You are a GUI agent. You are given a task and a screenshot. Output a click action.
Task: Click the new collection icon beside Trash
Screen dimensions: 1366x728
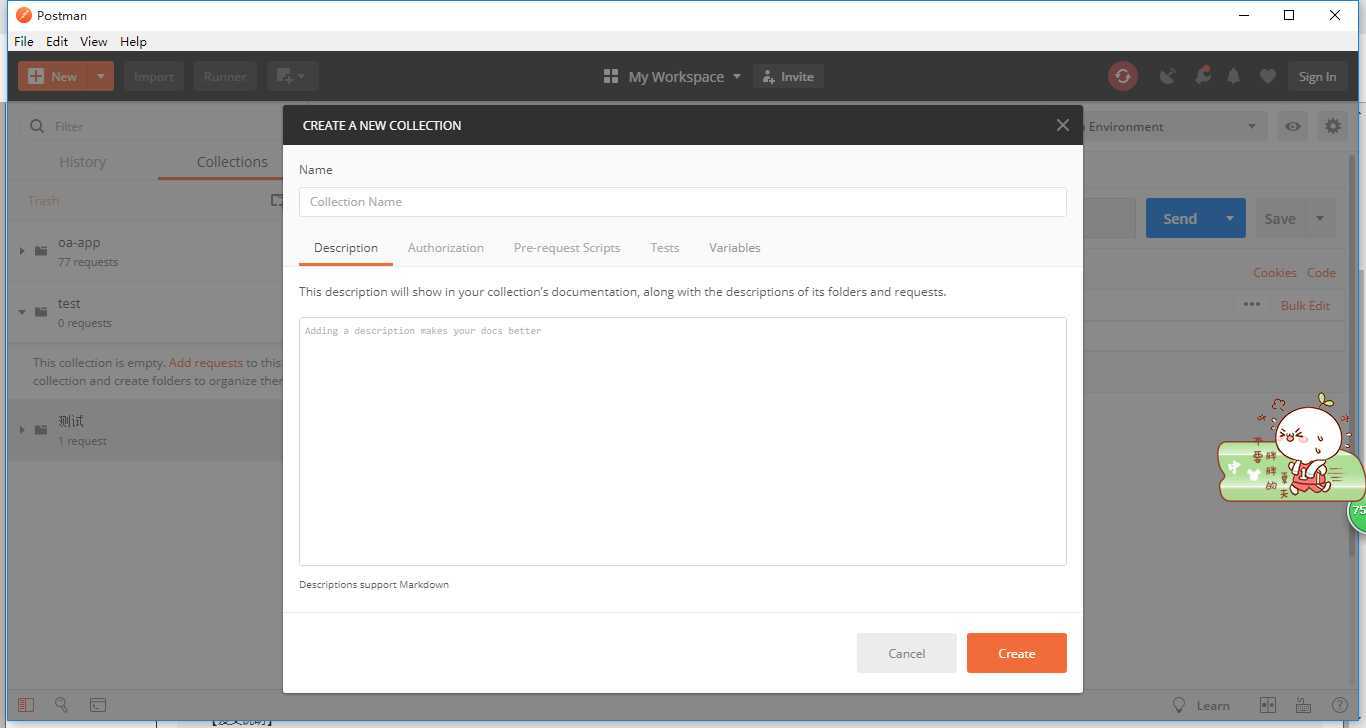[x=277, y=200]
